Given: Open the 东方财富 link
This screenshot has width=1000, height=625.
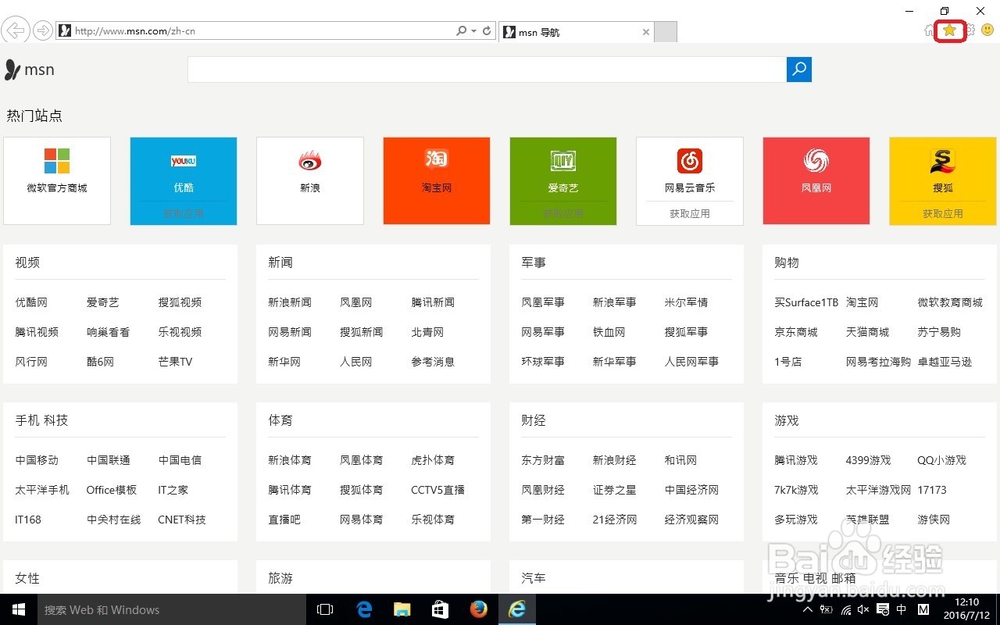Looking at the screenshot, I should [543, 460].
